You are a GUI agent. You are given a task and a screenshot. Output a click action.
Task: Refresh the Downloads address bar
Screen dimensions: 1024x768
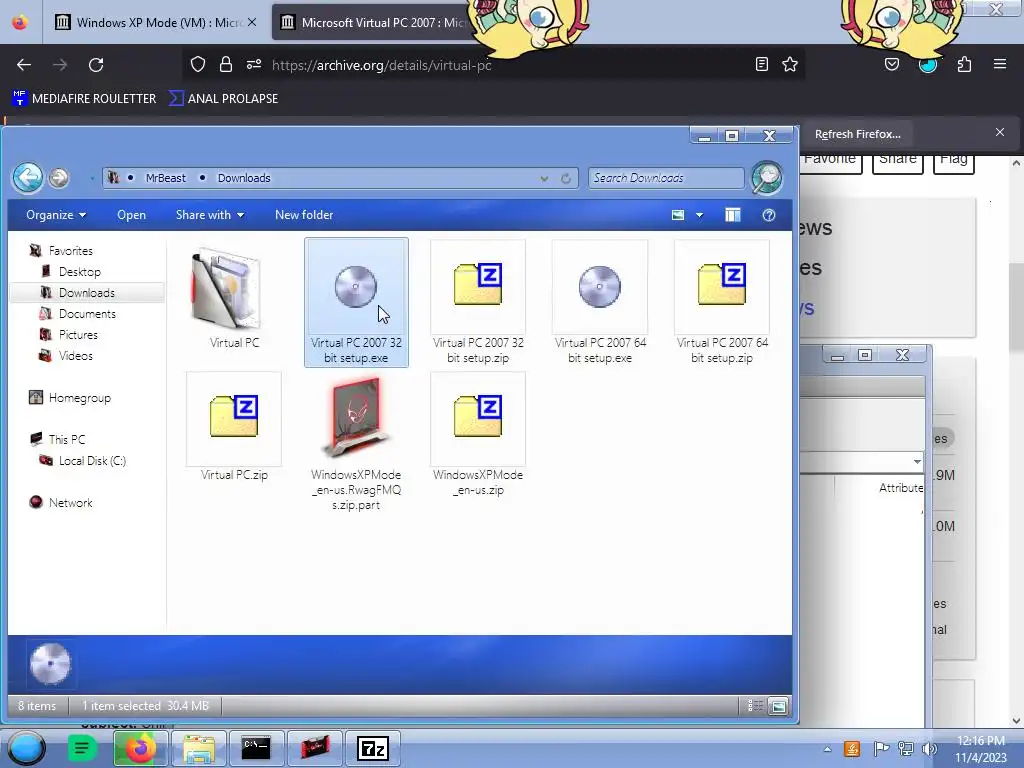(x=566, y=178)
